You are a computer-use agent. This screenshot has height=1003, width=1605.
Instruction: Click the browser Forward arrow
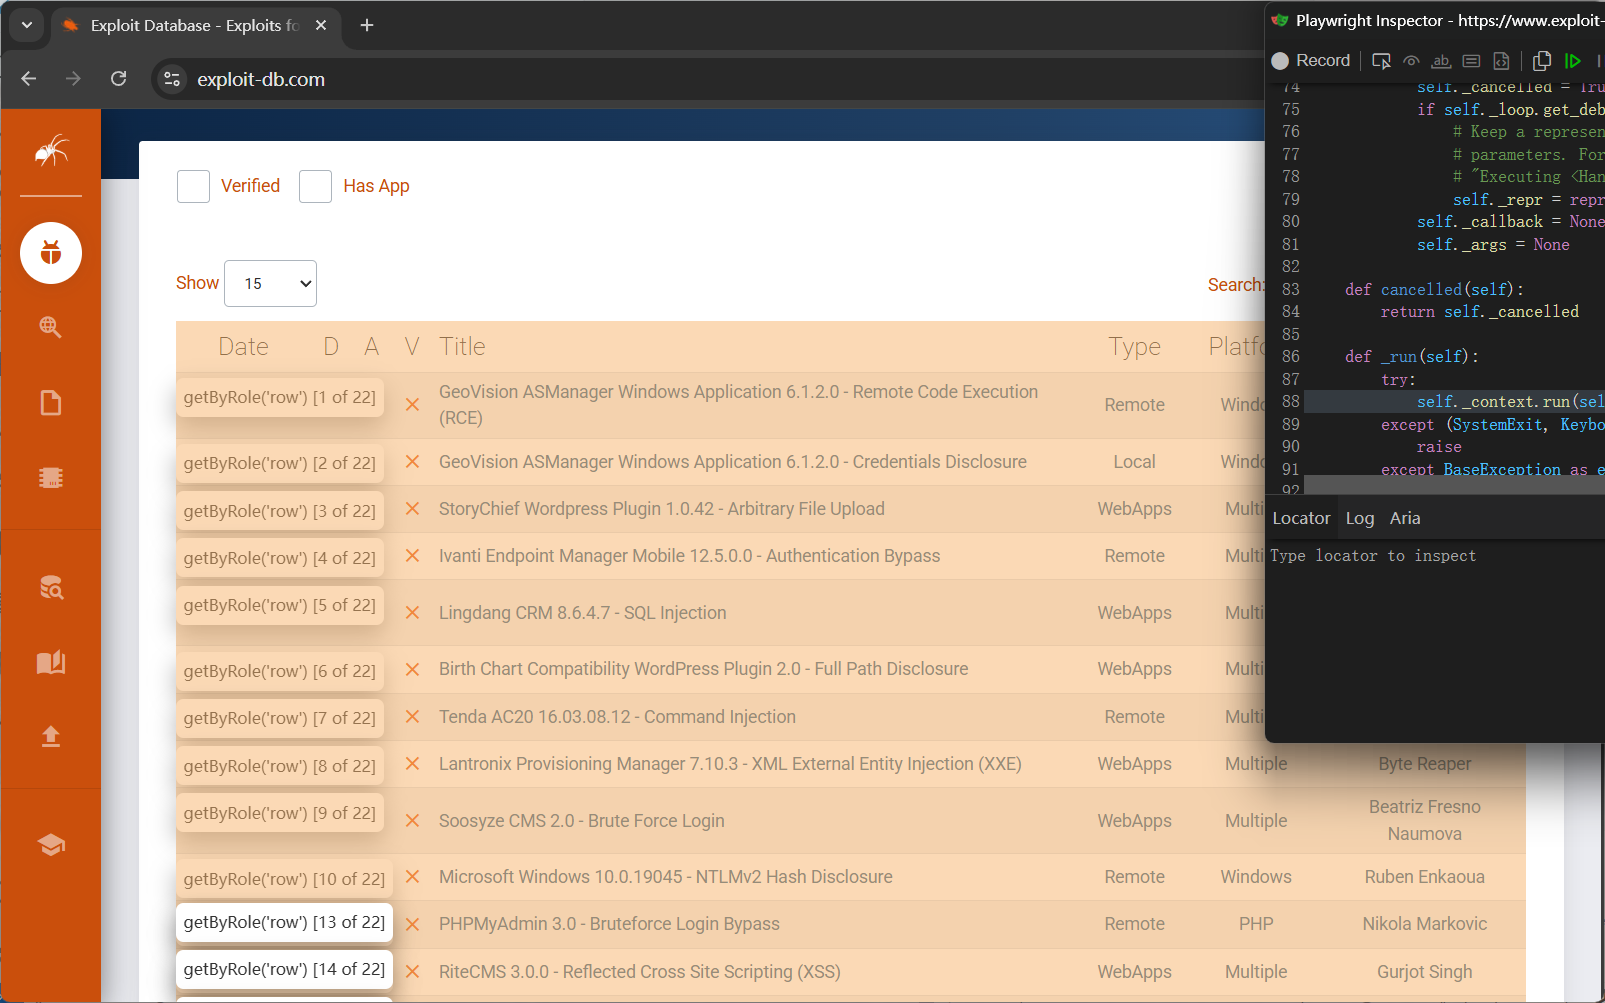tap(73, 79)
